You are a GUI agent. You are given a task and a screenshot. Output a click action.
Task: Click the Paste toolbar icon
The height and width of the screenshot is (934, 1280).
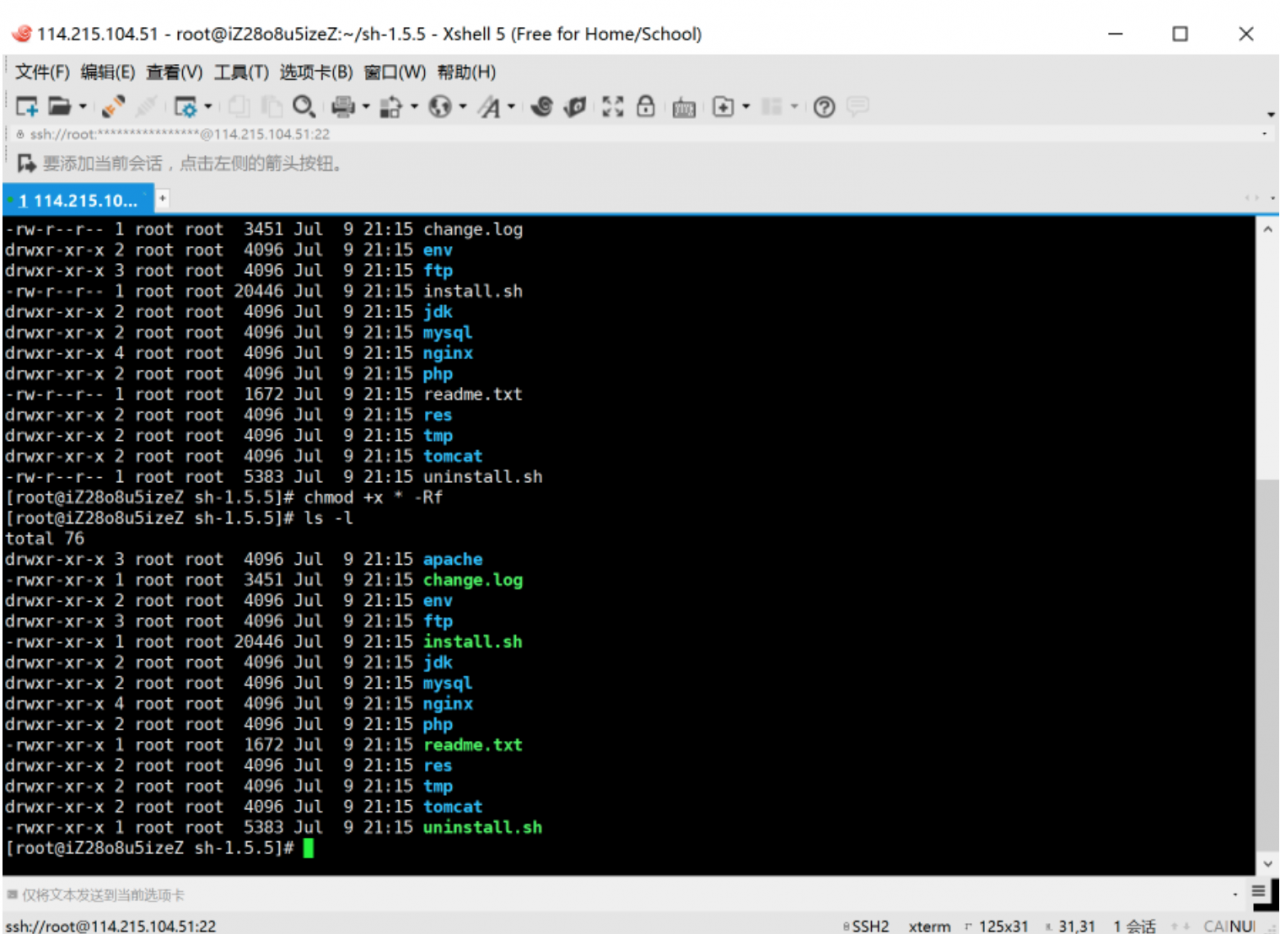pos(271,106)
